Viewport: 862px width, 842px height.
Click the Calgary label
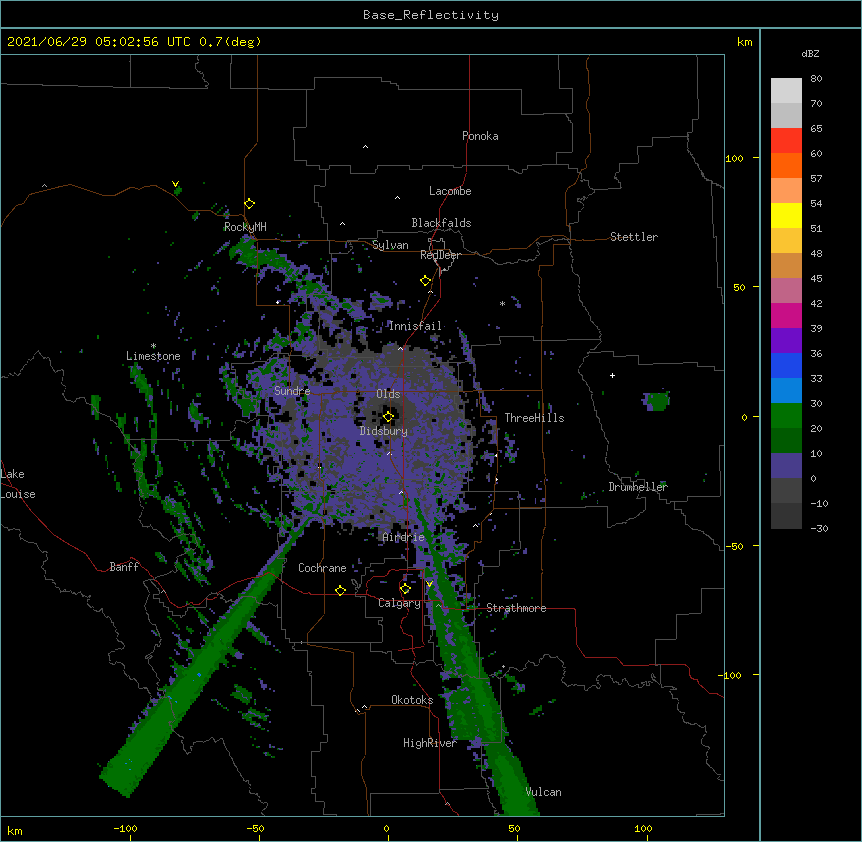[399, 603]
